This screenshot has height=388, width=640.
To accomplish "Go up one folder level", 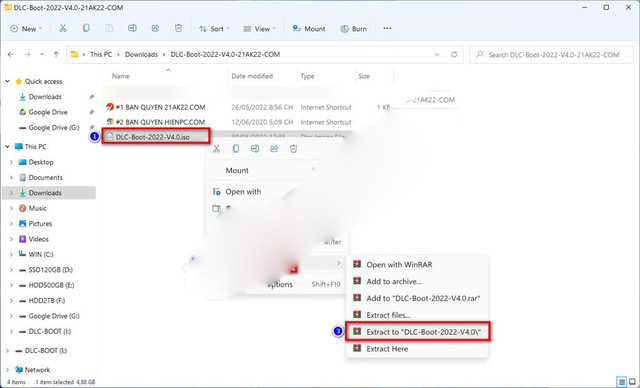I will (x=56, y=54).
